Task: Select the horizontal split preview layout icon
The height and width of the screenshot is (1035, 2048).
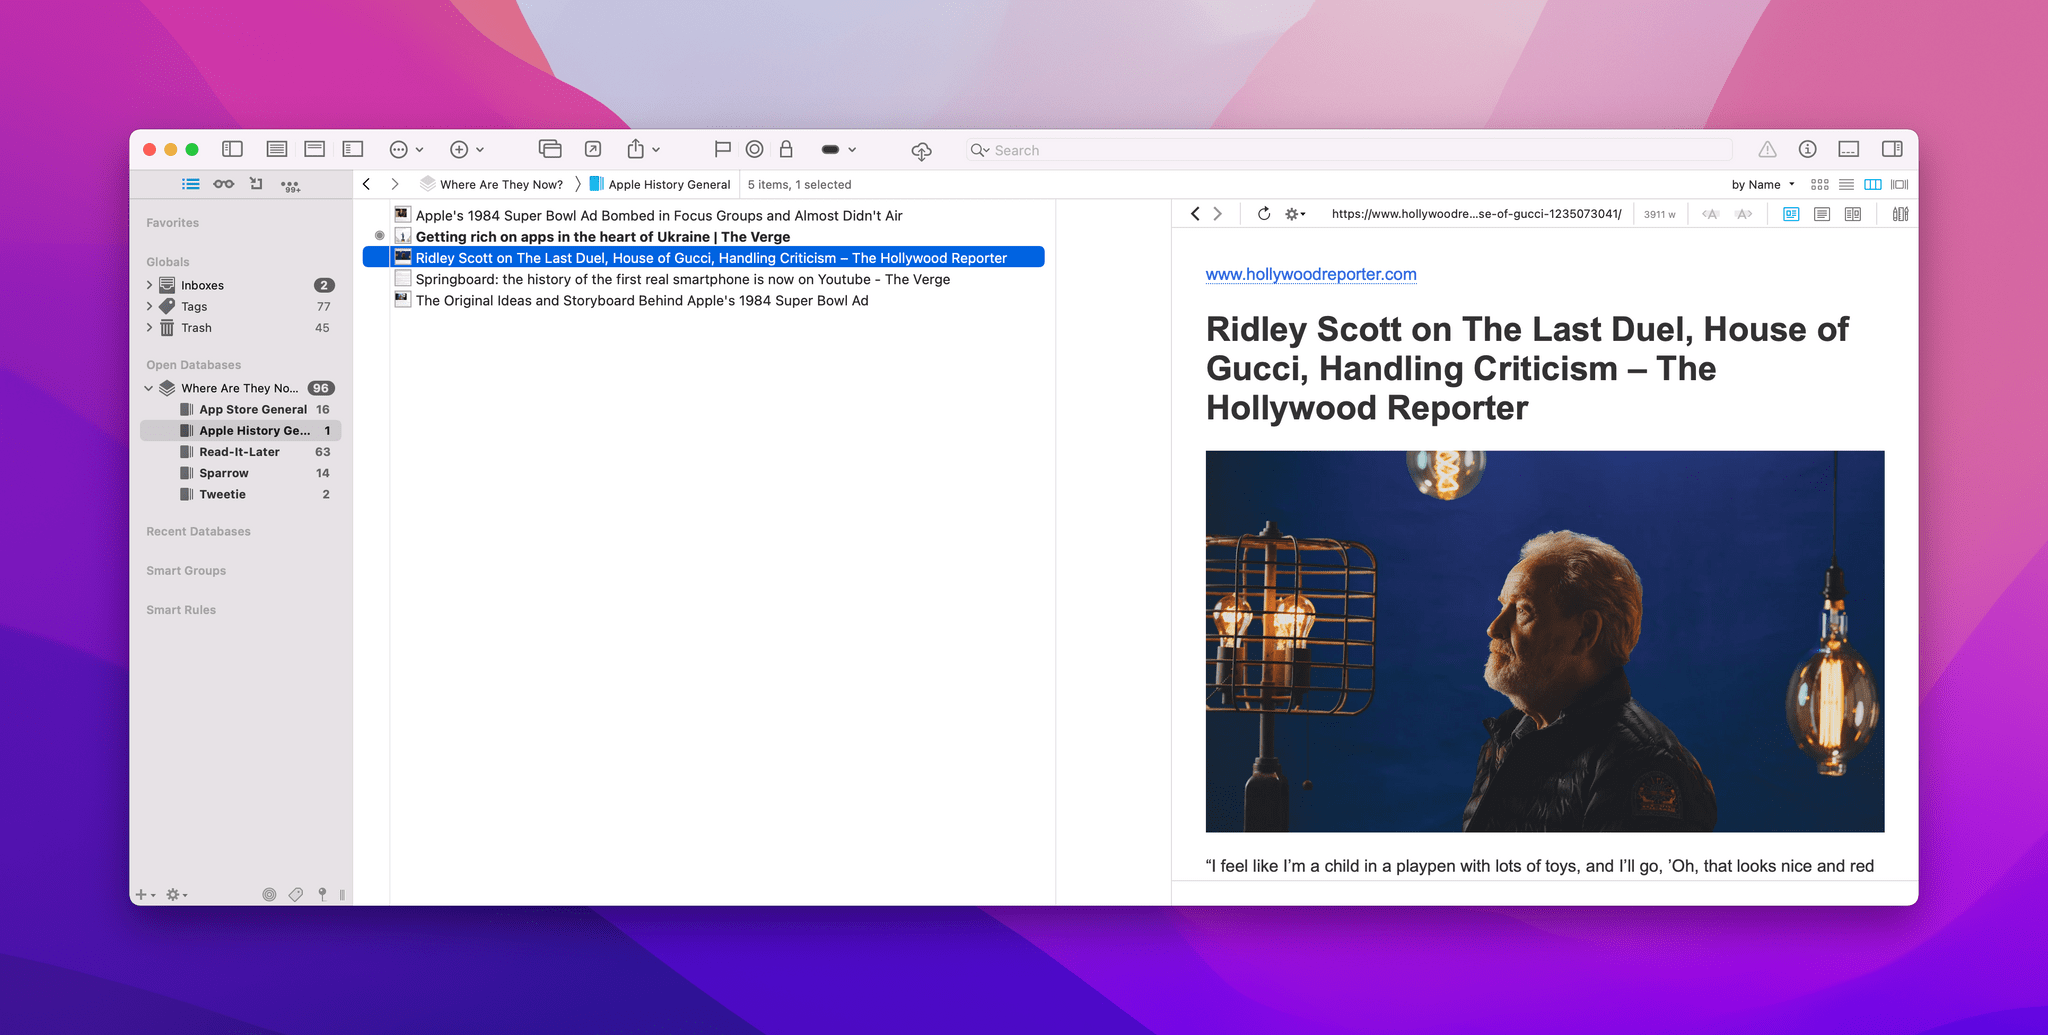Action: coord(315,149)
